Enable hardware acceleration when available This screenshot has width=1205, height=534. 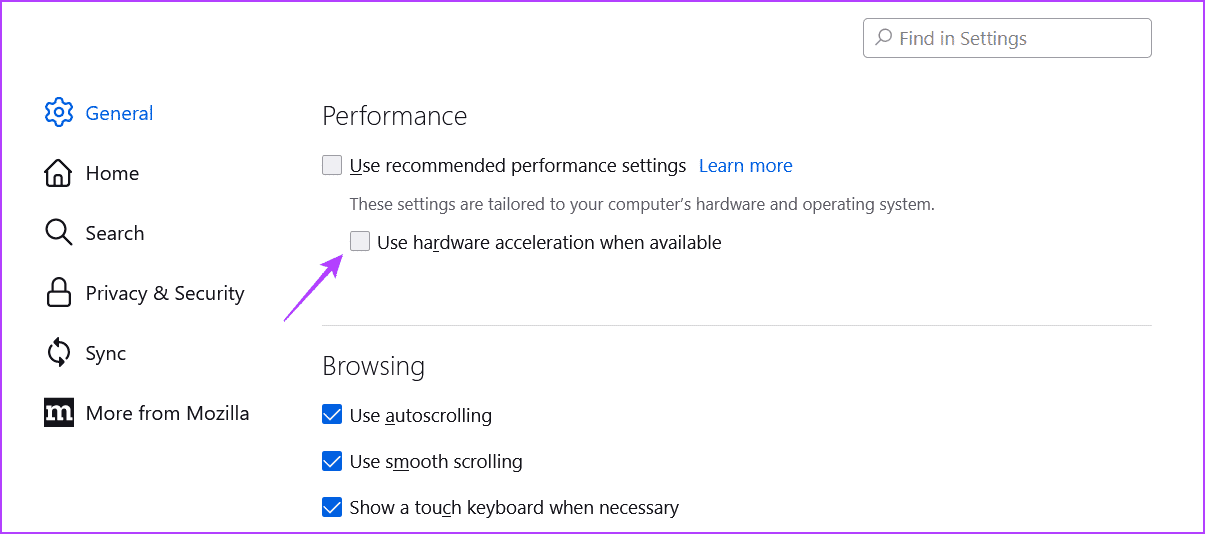click(x=360, y=241)
